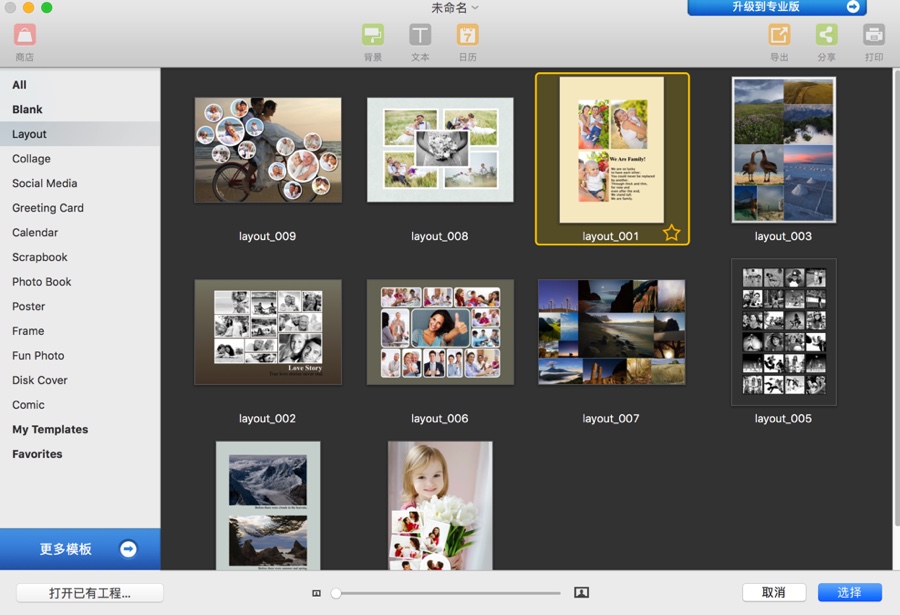Click the 选择 choose button

[849, 593]
